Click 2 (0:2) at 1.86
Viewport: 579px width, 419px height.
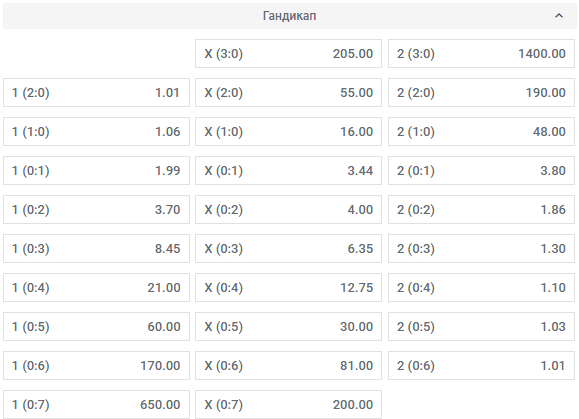[481, 210]
